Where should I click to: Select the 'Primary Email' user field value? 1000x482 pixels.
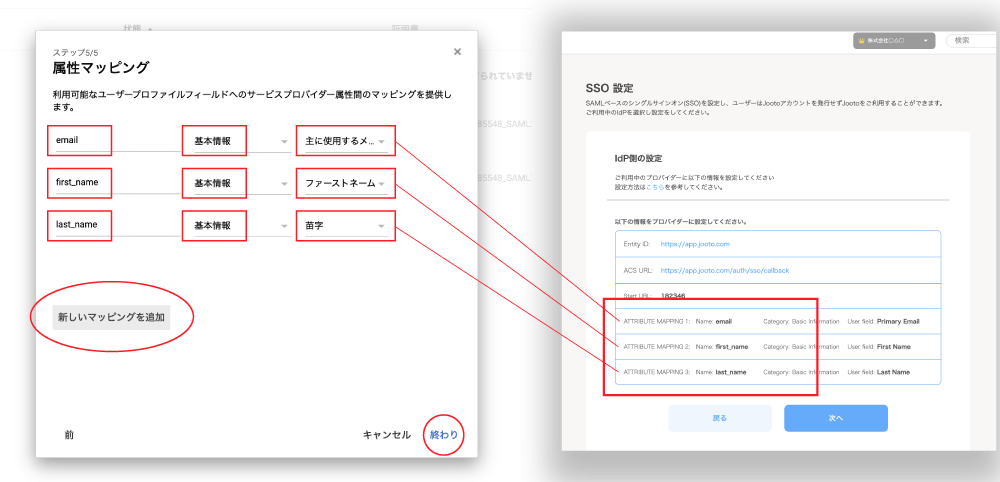click(x=898, y=321)
